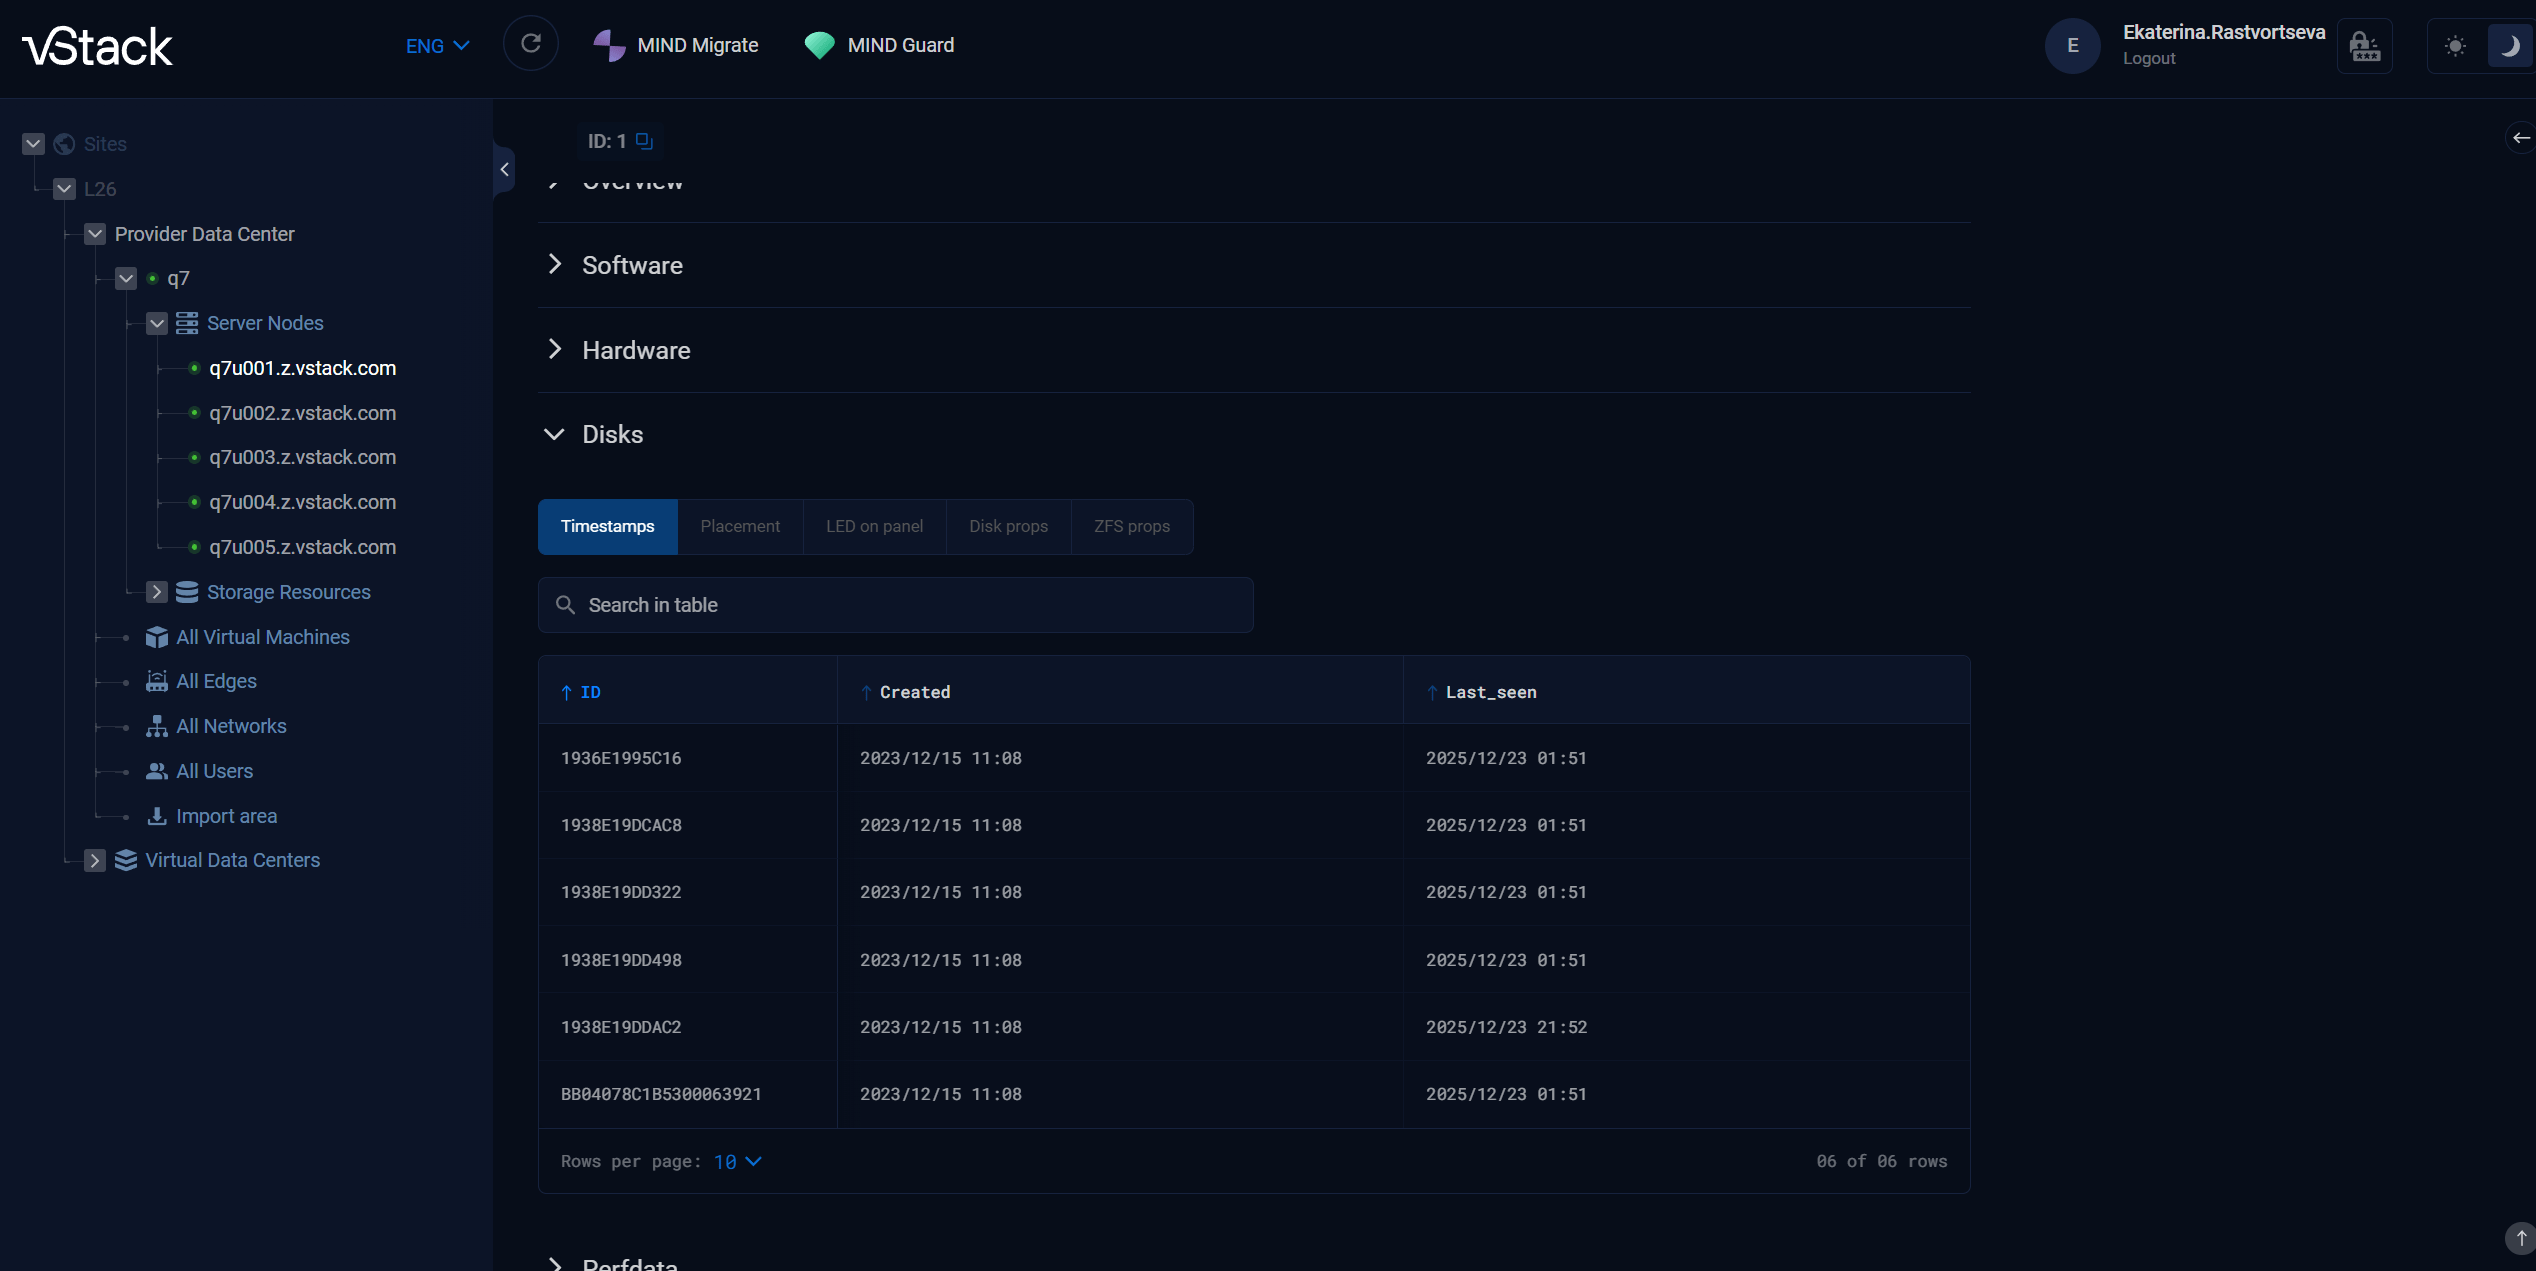Open the ZFS props tab

1131,526
